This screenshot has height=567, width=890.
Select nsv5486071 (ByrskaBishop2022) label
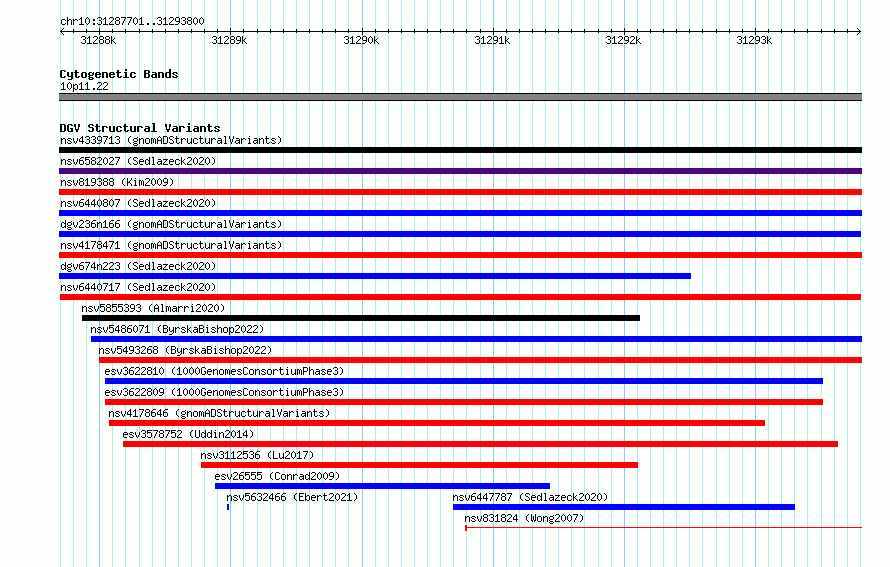(x=177, y=329)
